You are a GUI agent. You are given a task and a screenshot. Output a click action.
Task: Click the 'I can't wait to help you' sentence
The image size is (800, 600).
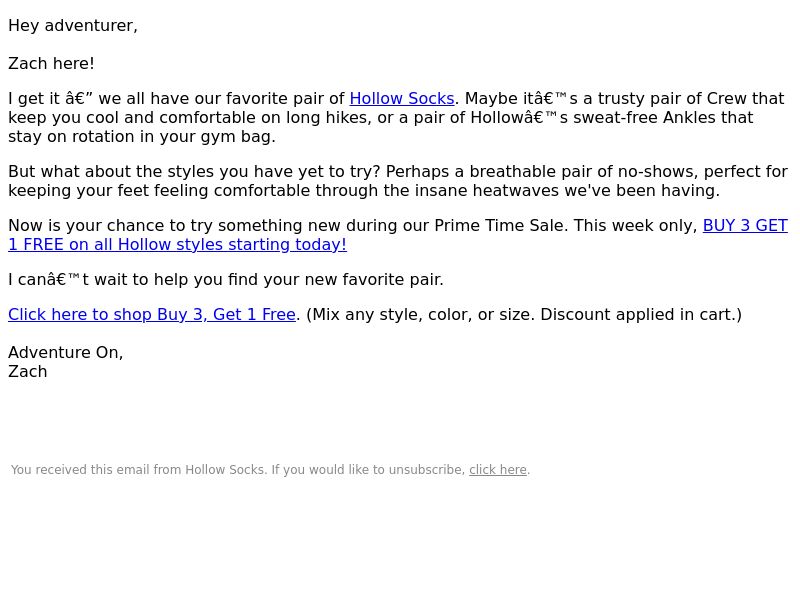click(226, 280)
